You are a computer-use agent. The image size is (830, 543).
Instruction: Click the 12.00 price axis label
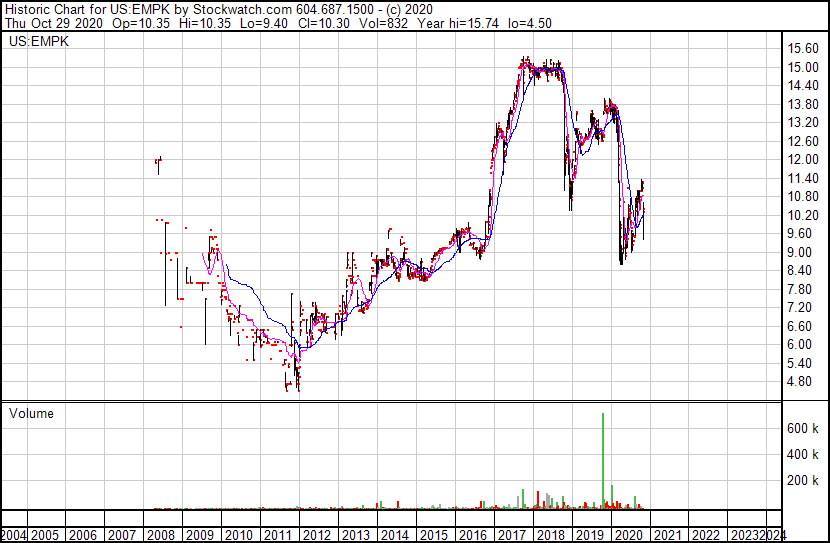coord(804,160)
